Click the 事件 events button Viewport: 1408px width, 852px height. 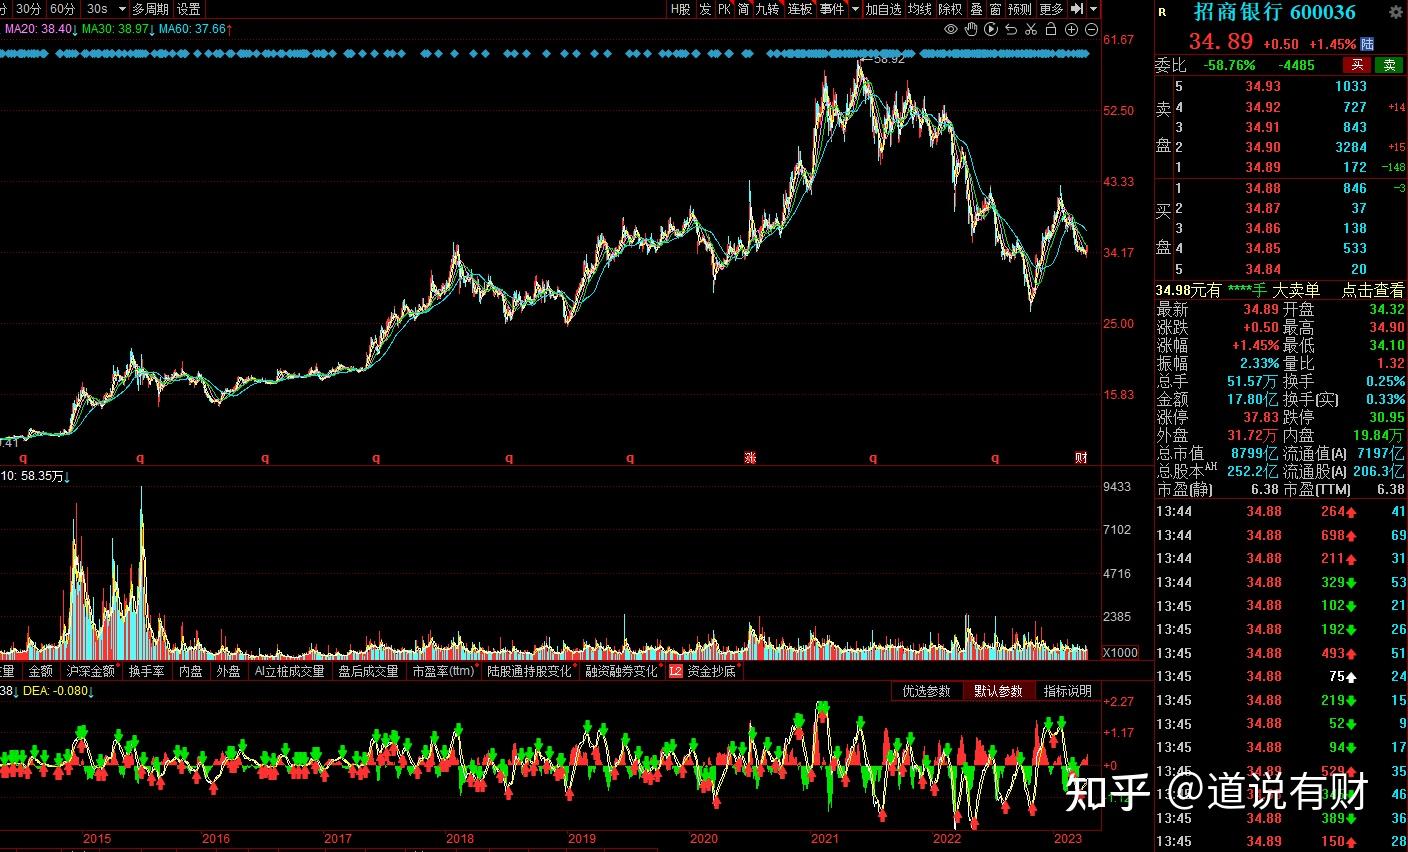tap(832, 9)
